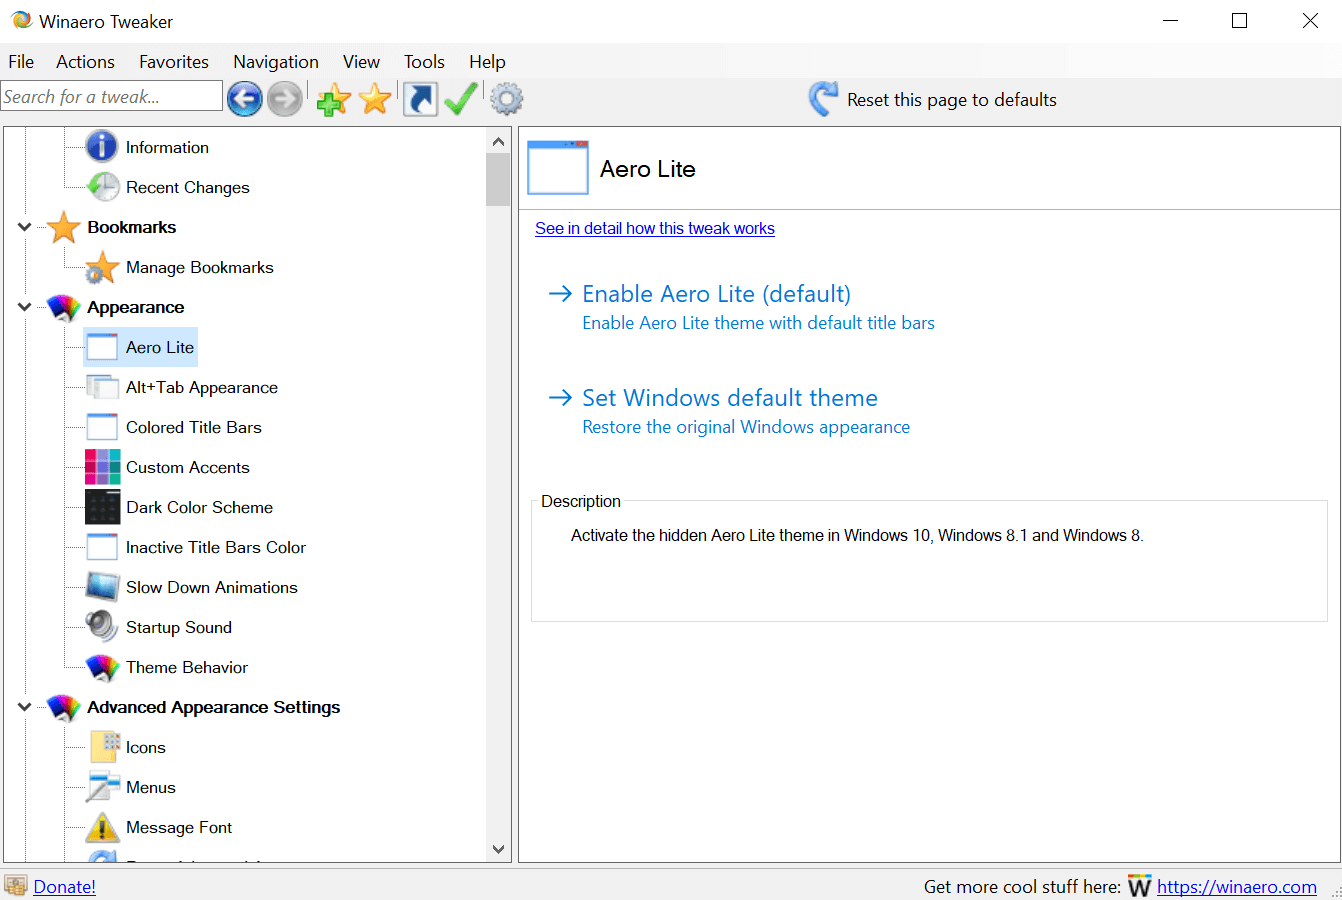
Task: Click the blue shortcut arrow toolbar icon
Action: (420, 99)
